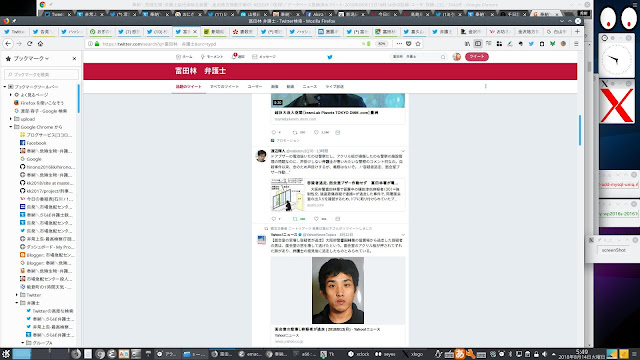Go to Twitter ホーム nav item
Viewport: 640px width, 360px height.
pyautogui.click(x=184, y=57)
